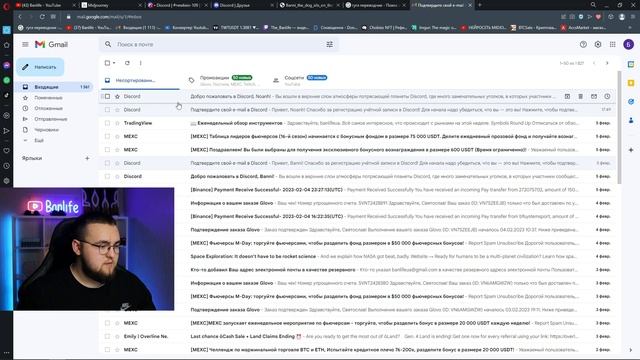The width and height of the screenshot is (640, 360).
Task: Select checkbox of first Discord email
Action: 107,96
